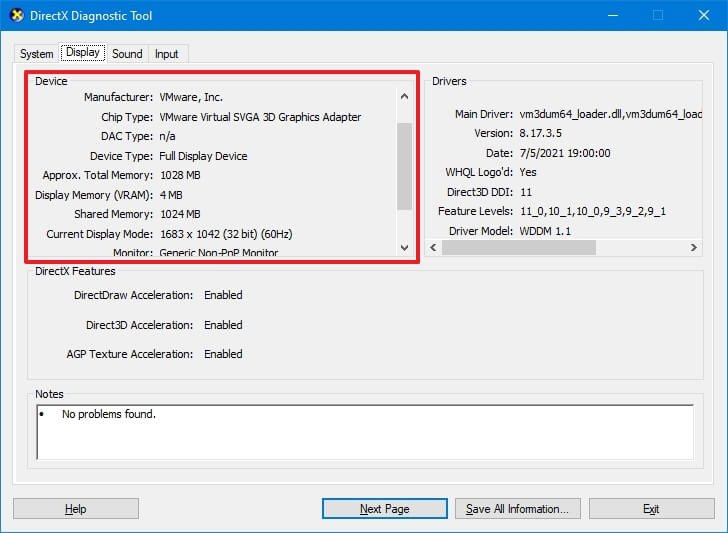Close the DirectX Diagnostic Tool window

point(704,15)
